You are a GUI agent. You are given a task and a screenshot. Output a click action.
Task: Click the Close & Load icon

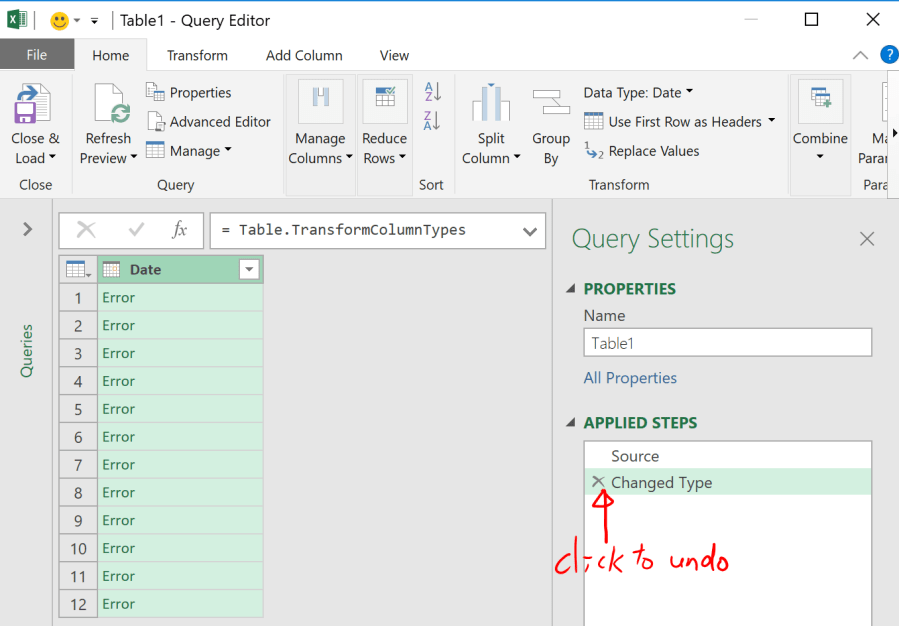pyautogui.click(x=34, y=105)
